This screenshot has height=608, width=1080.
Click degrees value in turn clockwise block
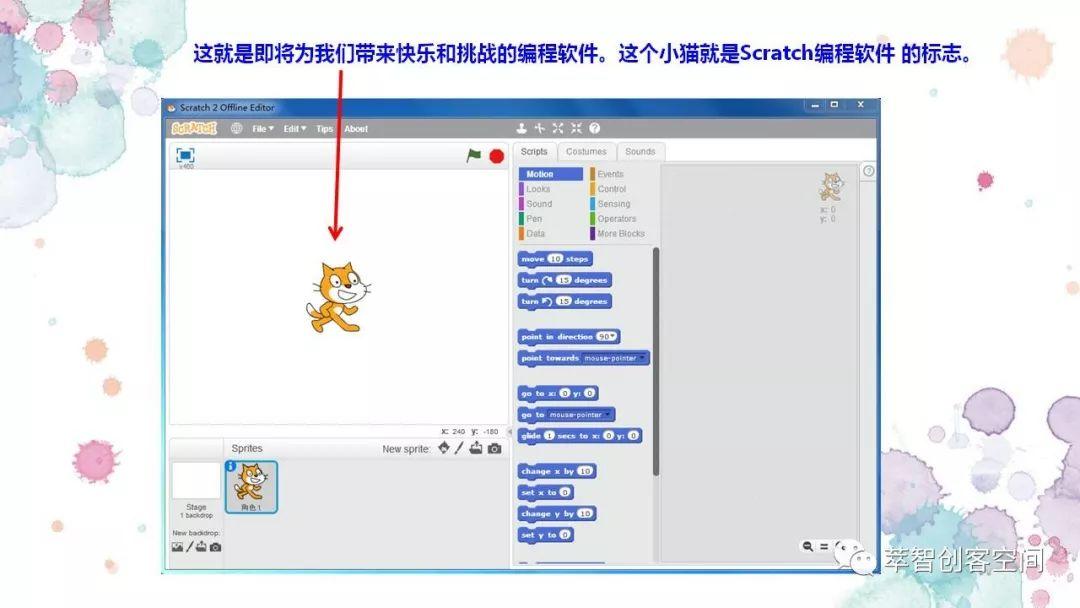click(563, 280)
